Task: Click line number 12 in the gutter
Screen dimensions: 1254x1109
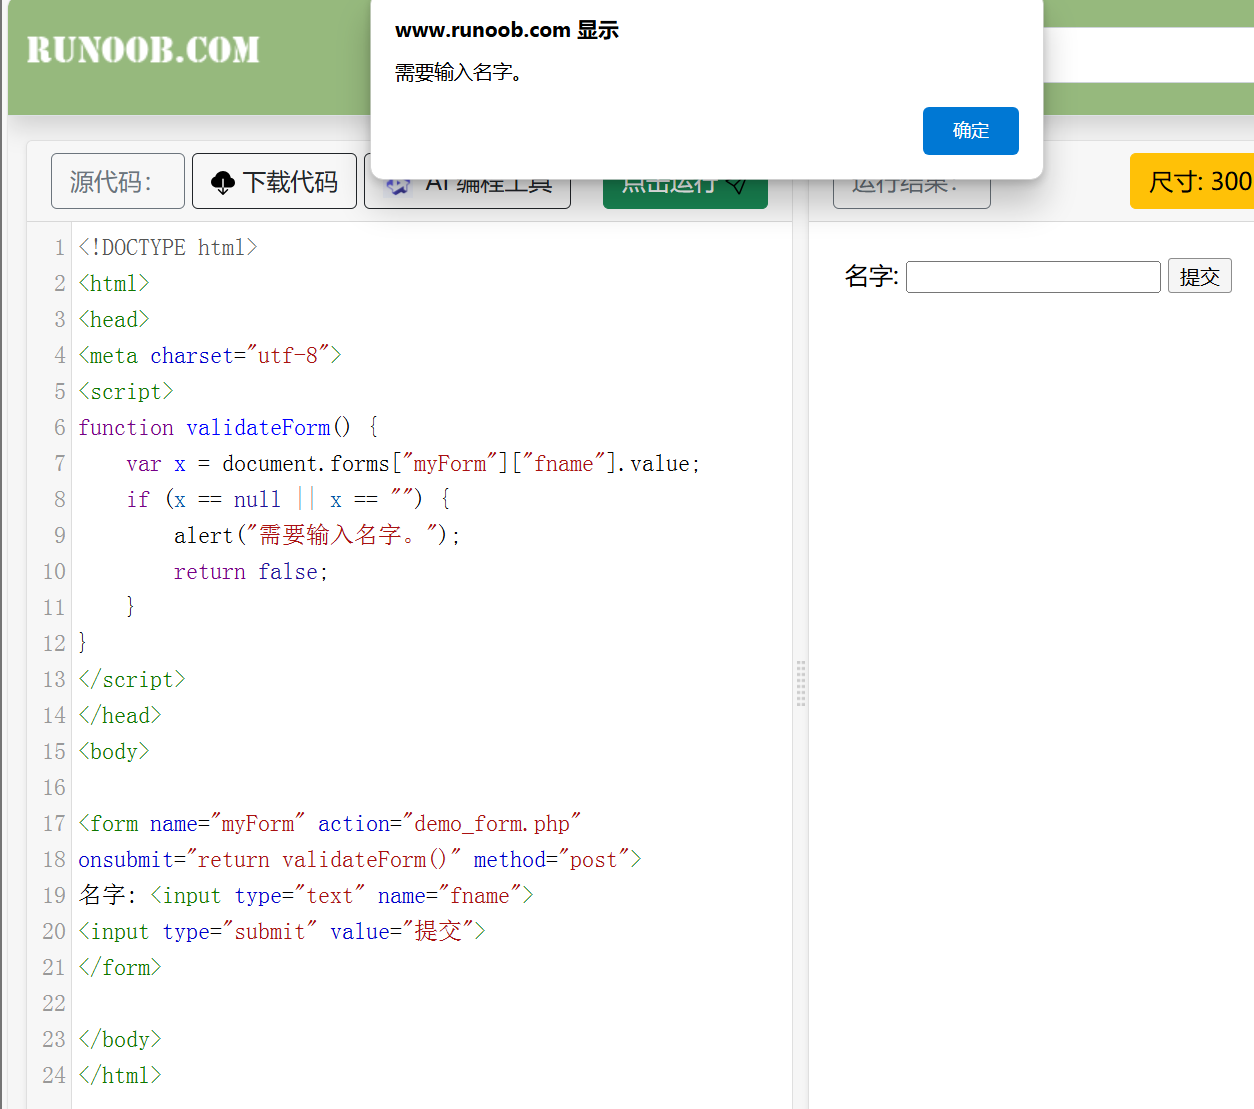Action: click(x=54, y=643)
